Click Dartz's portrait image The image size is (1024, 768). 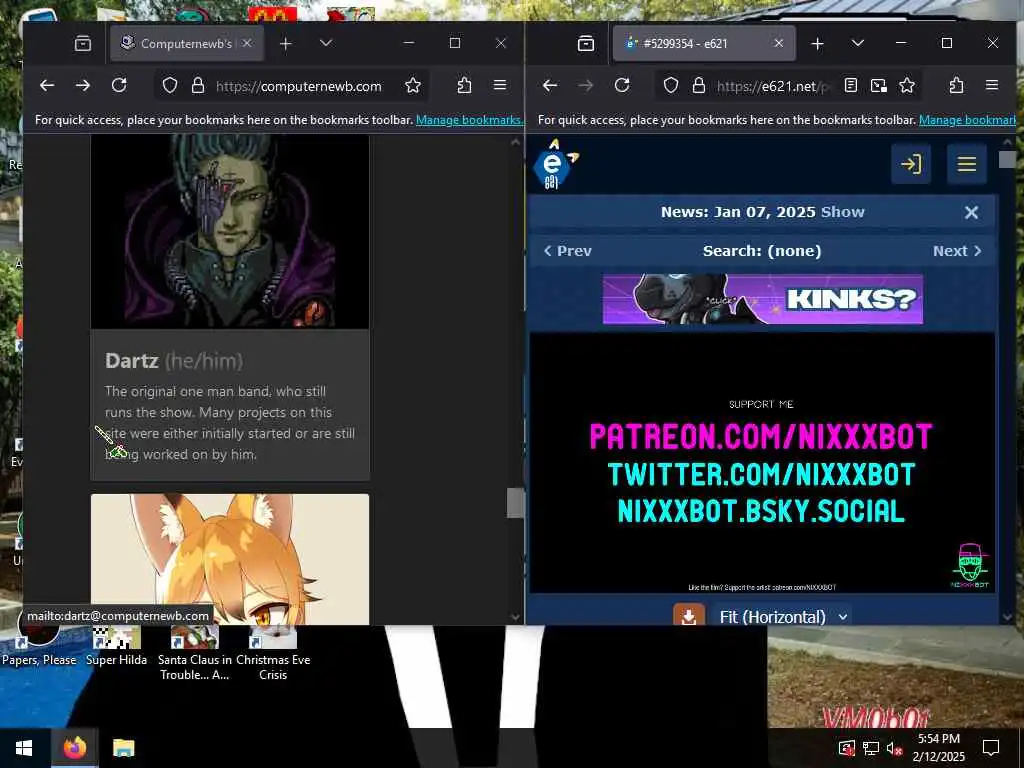[230, 232]
